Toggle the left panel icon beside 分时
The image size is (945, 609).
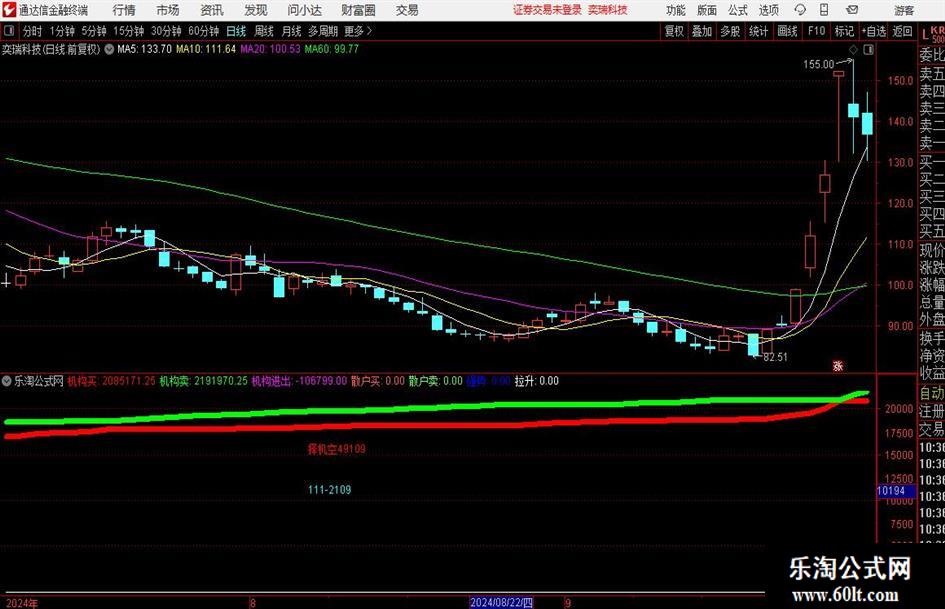[9, 31]
